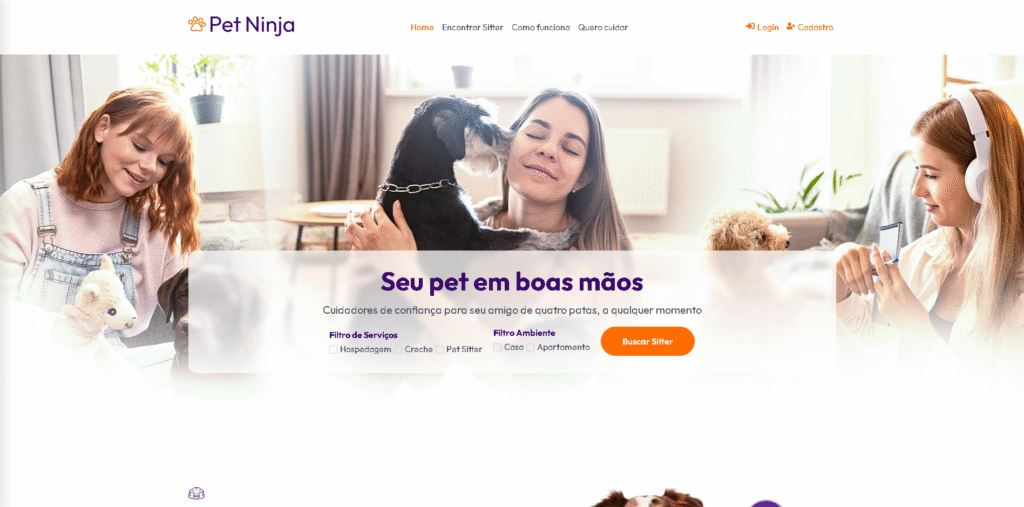The height and width of the screenshot is (507, 1024).
Task: Open the Encontrar Sitter menu item
Action: [x=472, y=27]
